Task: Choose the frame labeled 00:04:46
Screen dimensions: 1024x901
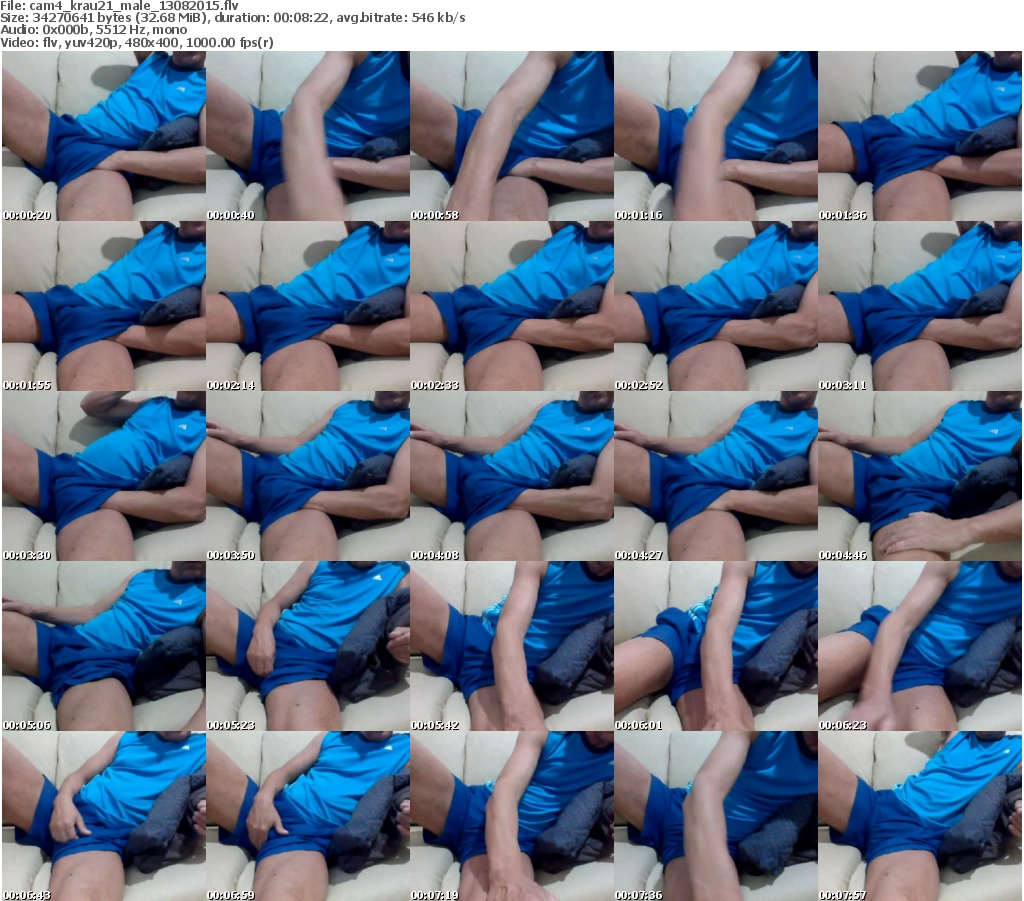Action: point(920,476)
